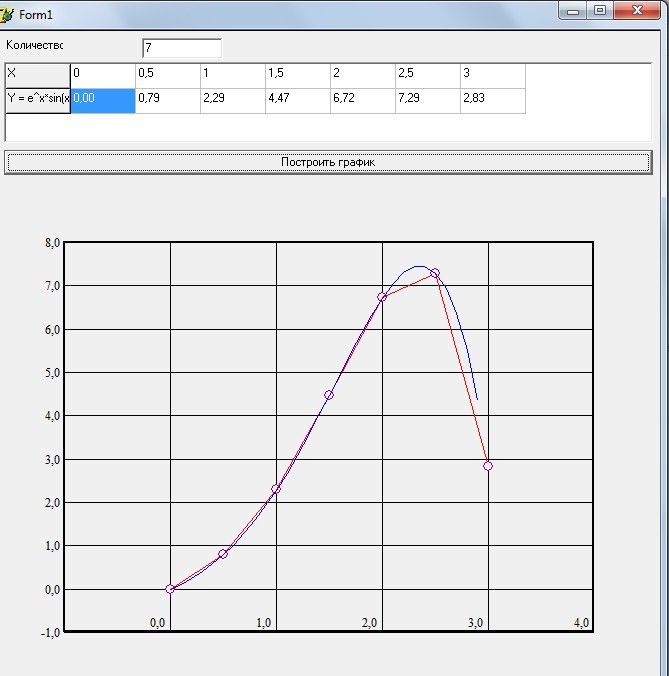Select Y cell with value 4,47
This screenshot has width=669, height=676.
(x=298, y=101)
